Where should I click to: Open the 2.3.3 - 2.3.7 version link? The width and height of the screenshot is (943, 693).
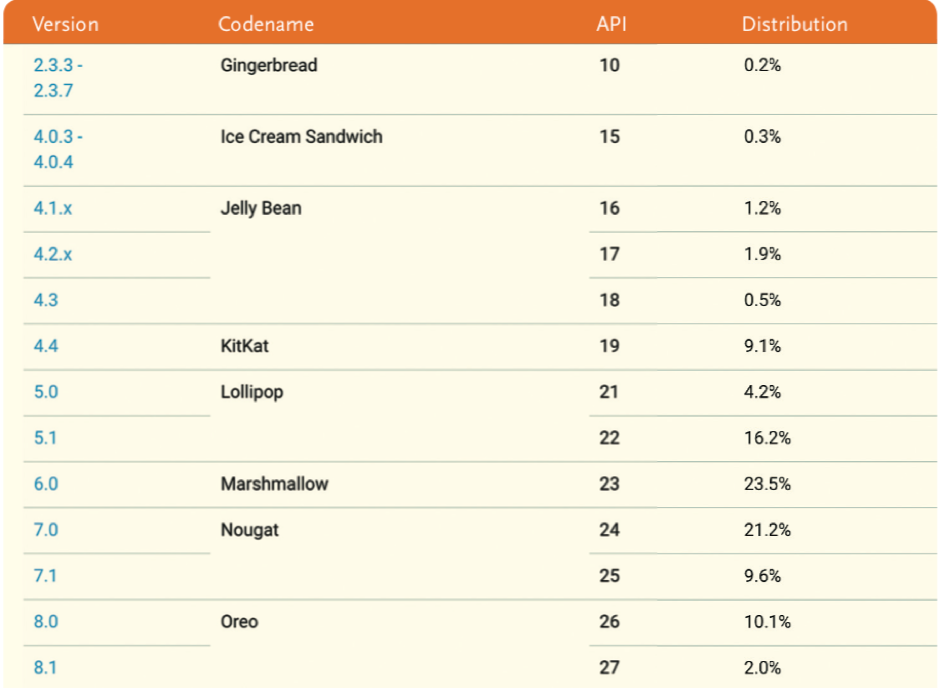(58, 78)
